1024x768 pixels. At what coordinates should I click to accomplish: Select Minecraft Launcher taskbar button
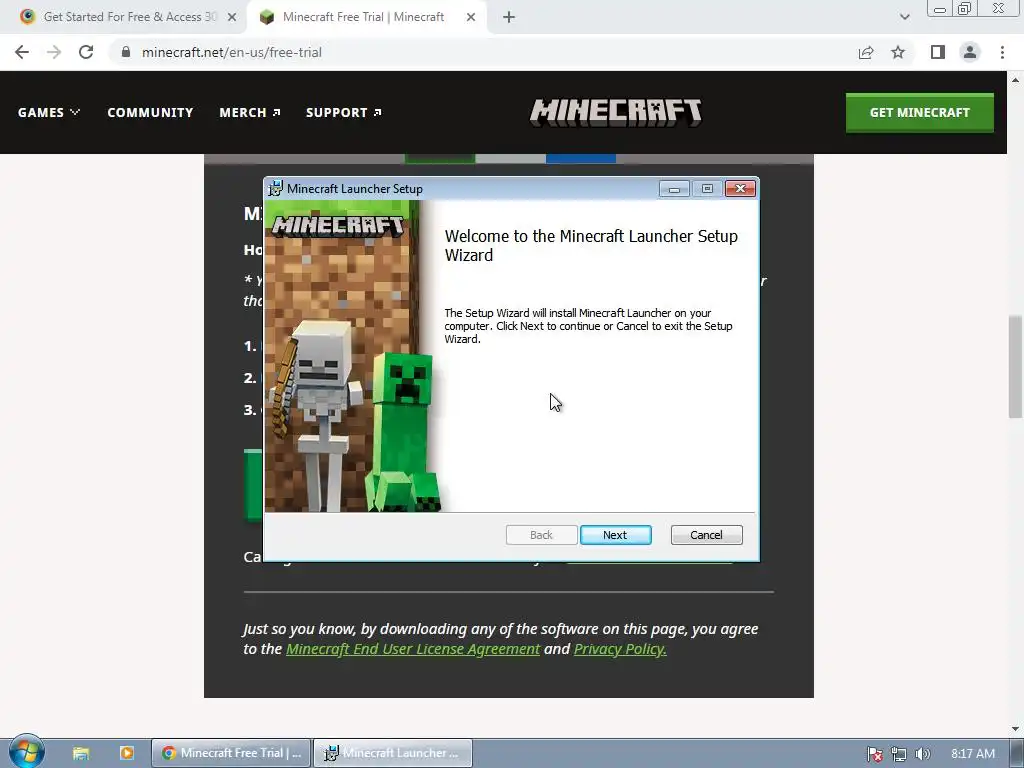[393, 753]
